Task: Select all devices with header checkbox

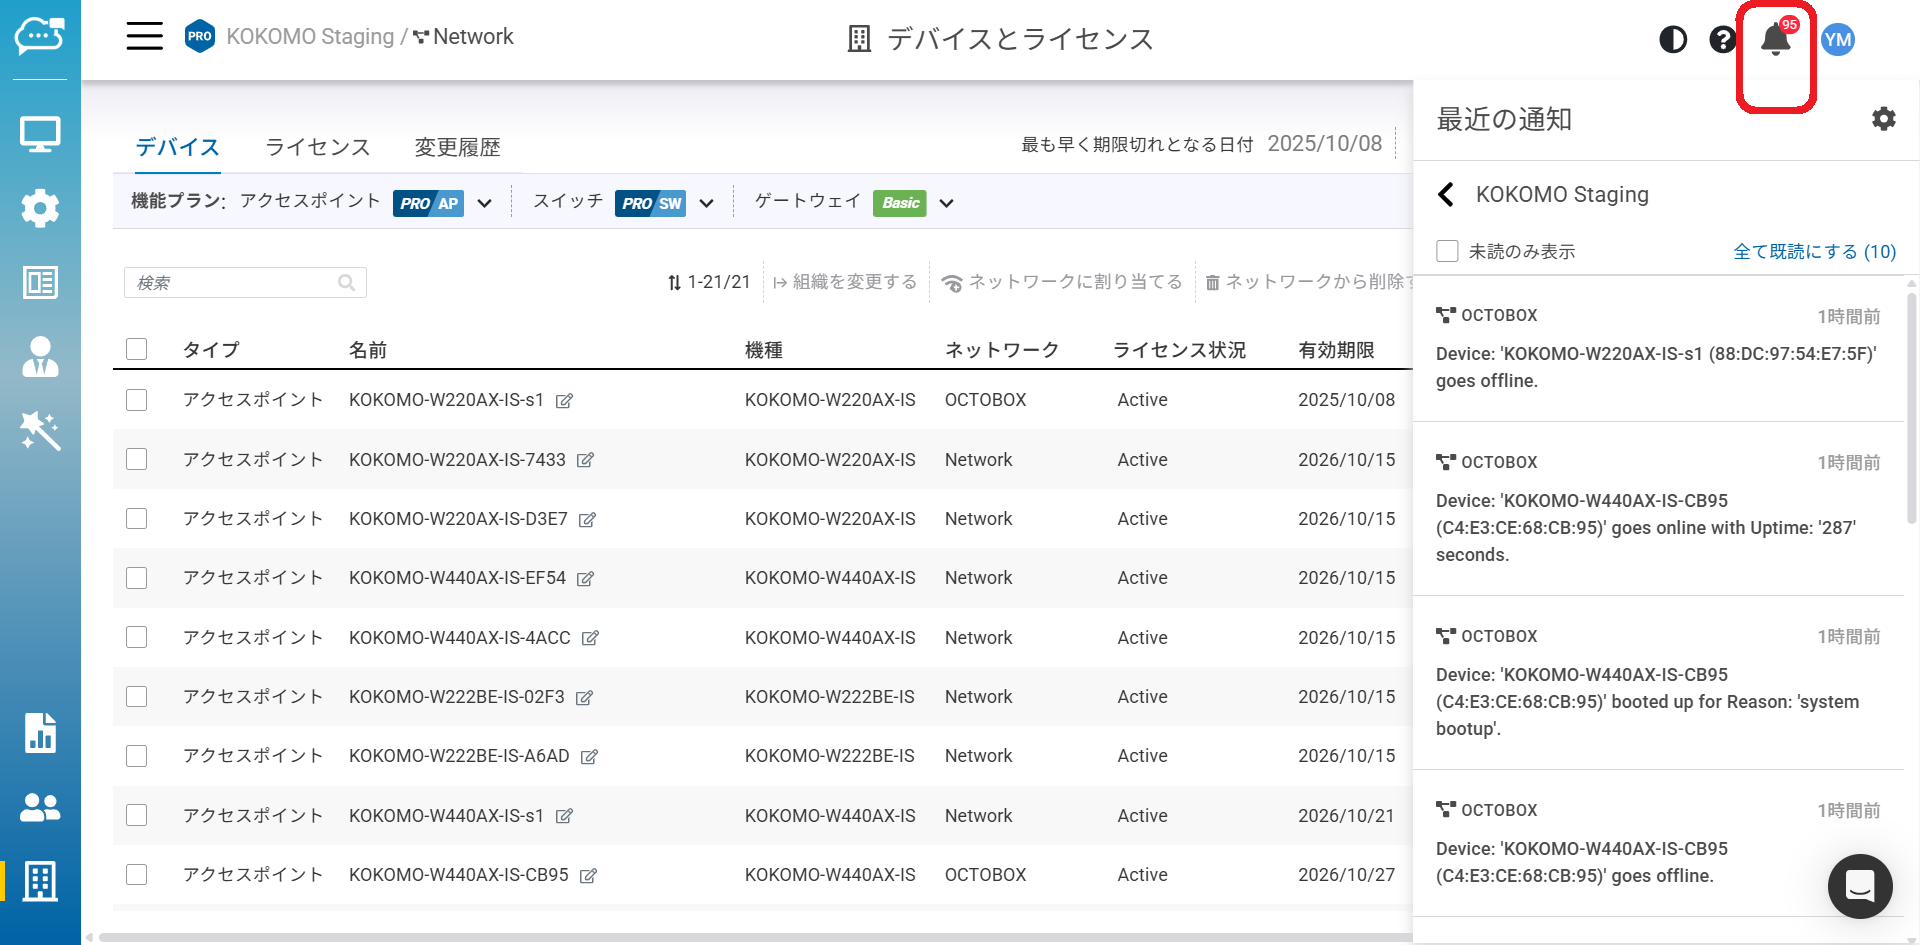Action: pyautogui.click(x=137, y=349)
